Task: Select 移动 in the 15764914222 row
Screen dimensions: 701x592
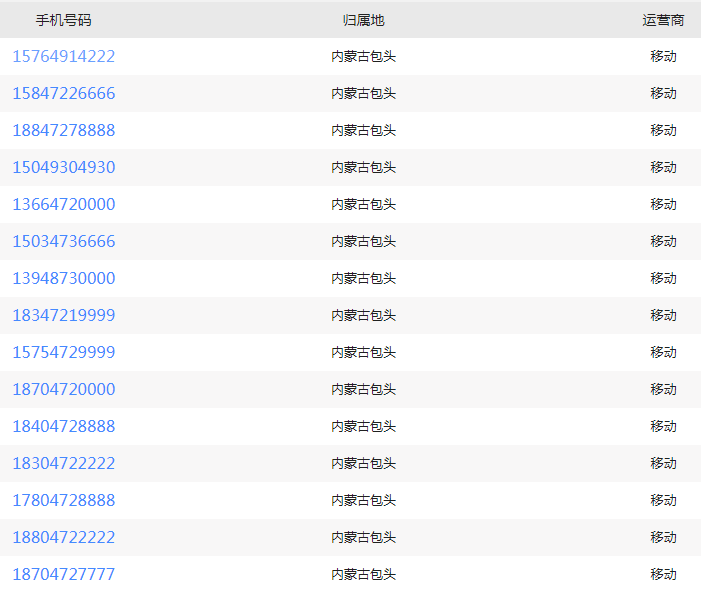Action: click(x=663, y=56)
